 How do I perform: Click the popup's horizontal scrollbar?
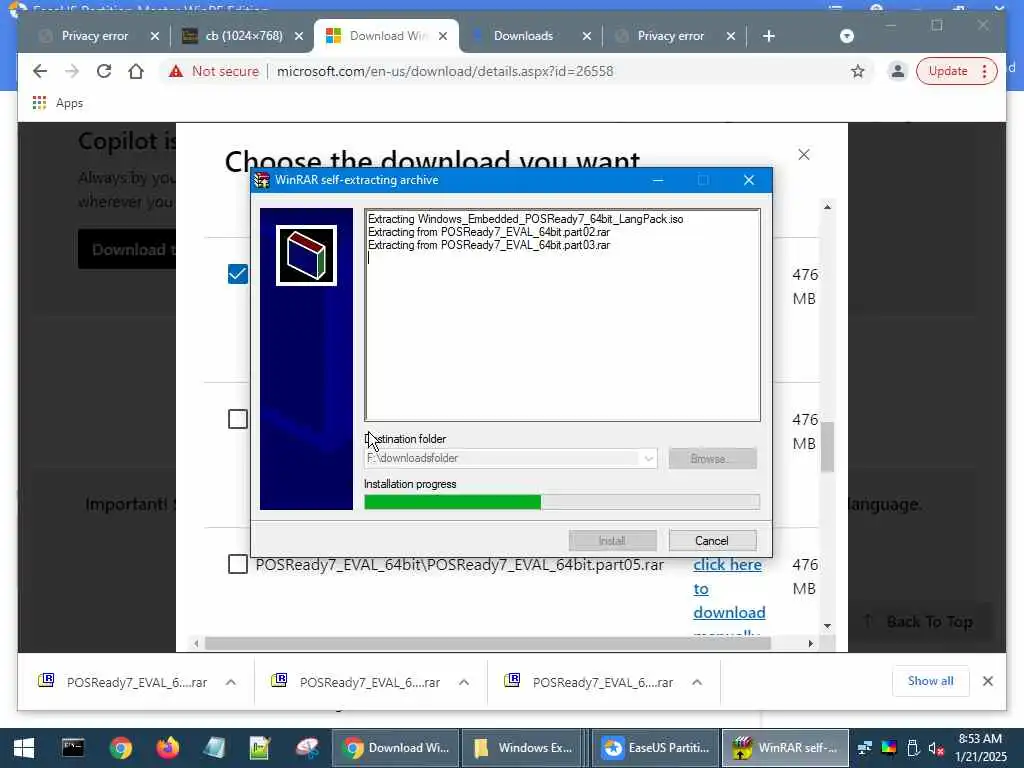(x=488, y=644)
